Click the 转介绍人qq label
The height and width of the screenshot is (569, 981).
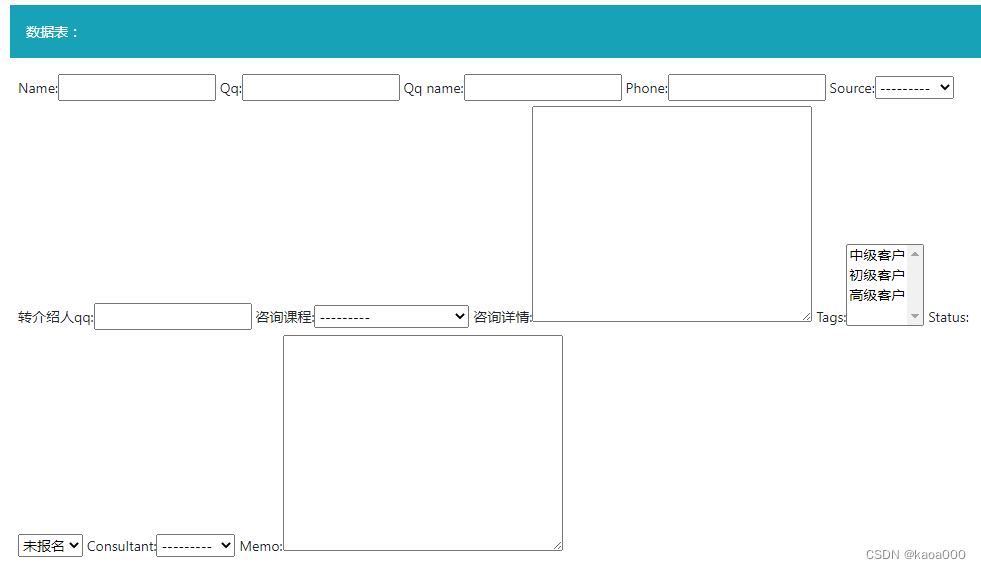tap(56, 317)
